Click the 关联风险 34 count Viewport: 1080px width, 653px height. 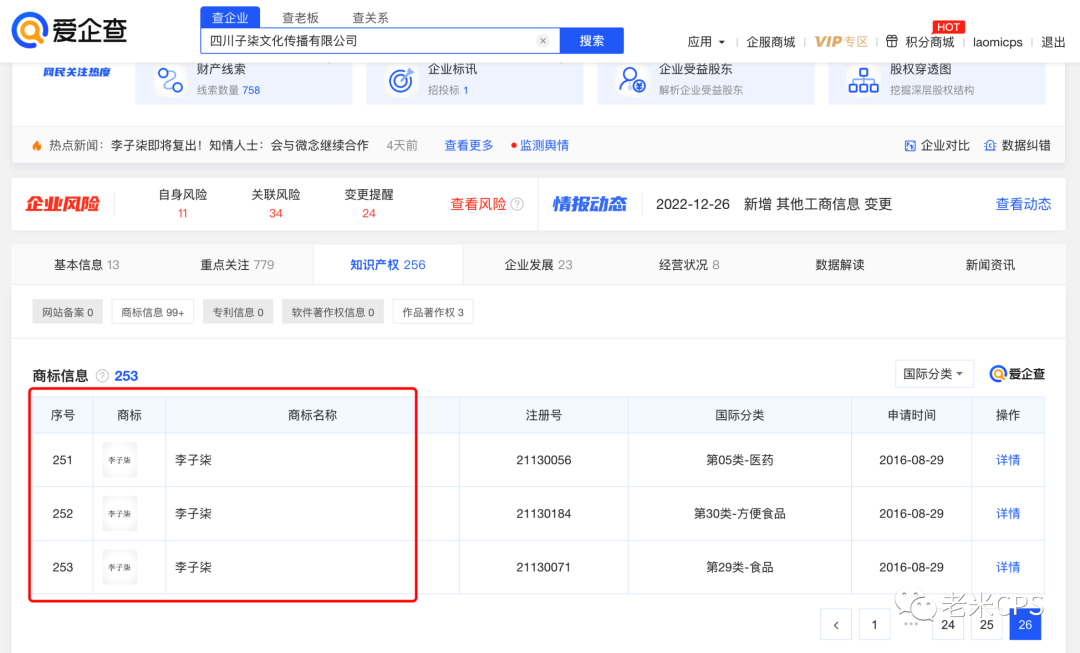276,214
